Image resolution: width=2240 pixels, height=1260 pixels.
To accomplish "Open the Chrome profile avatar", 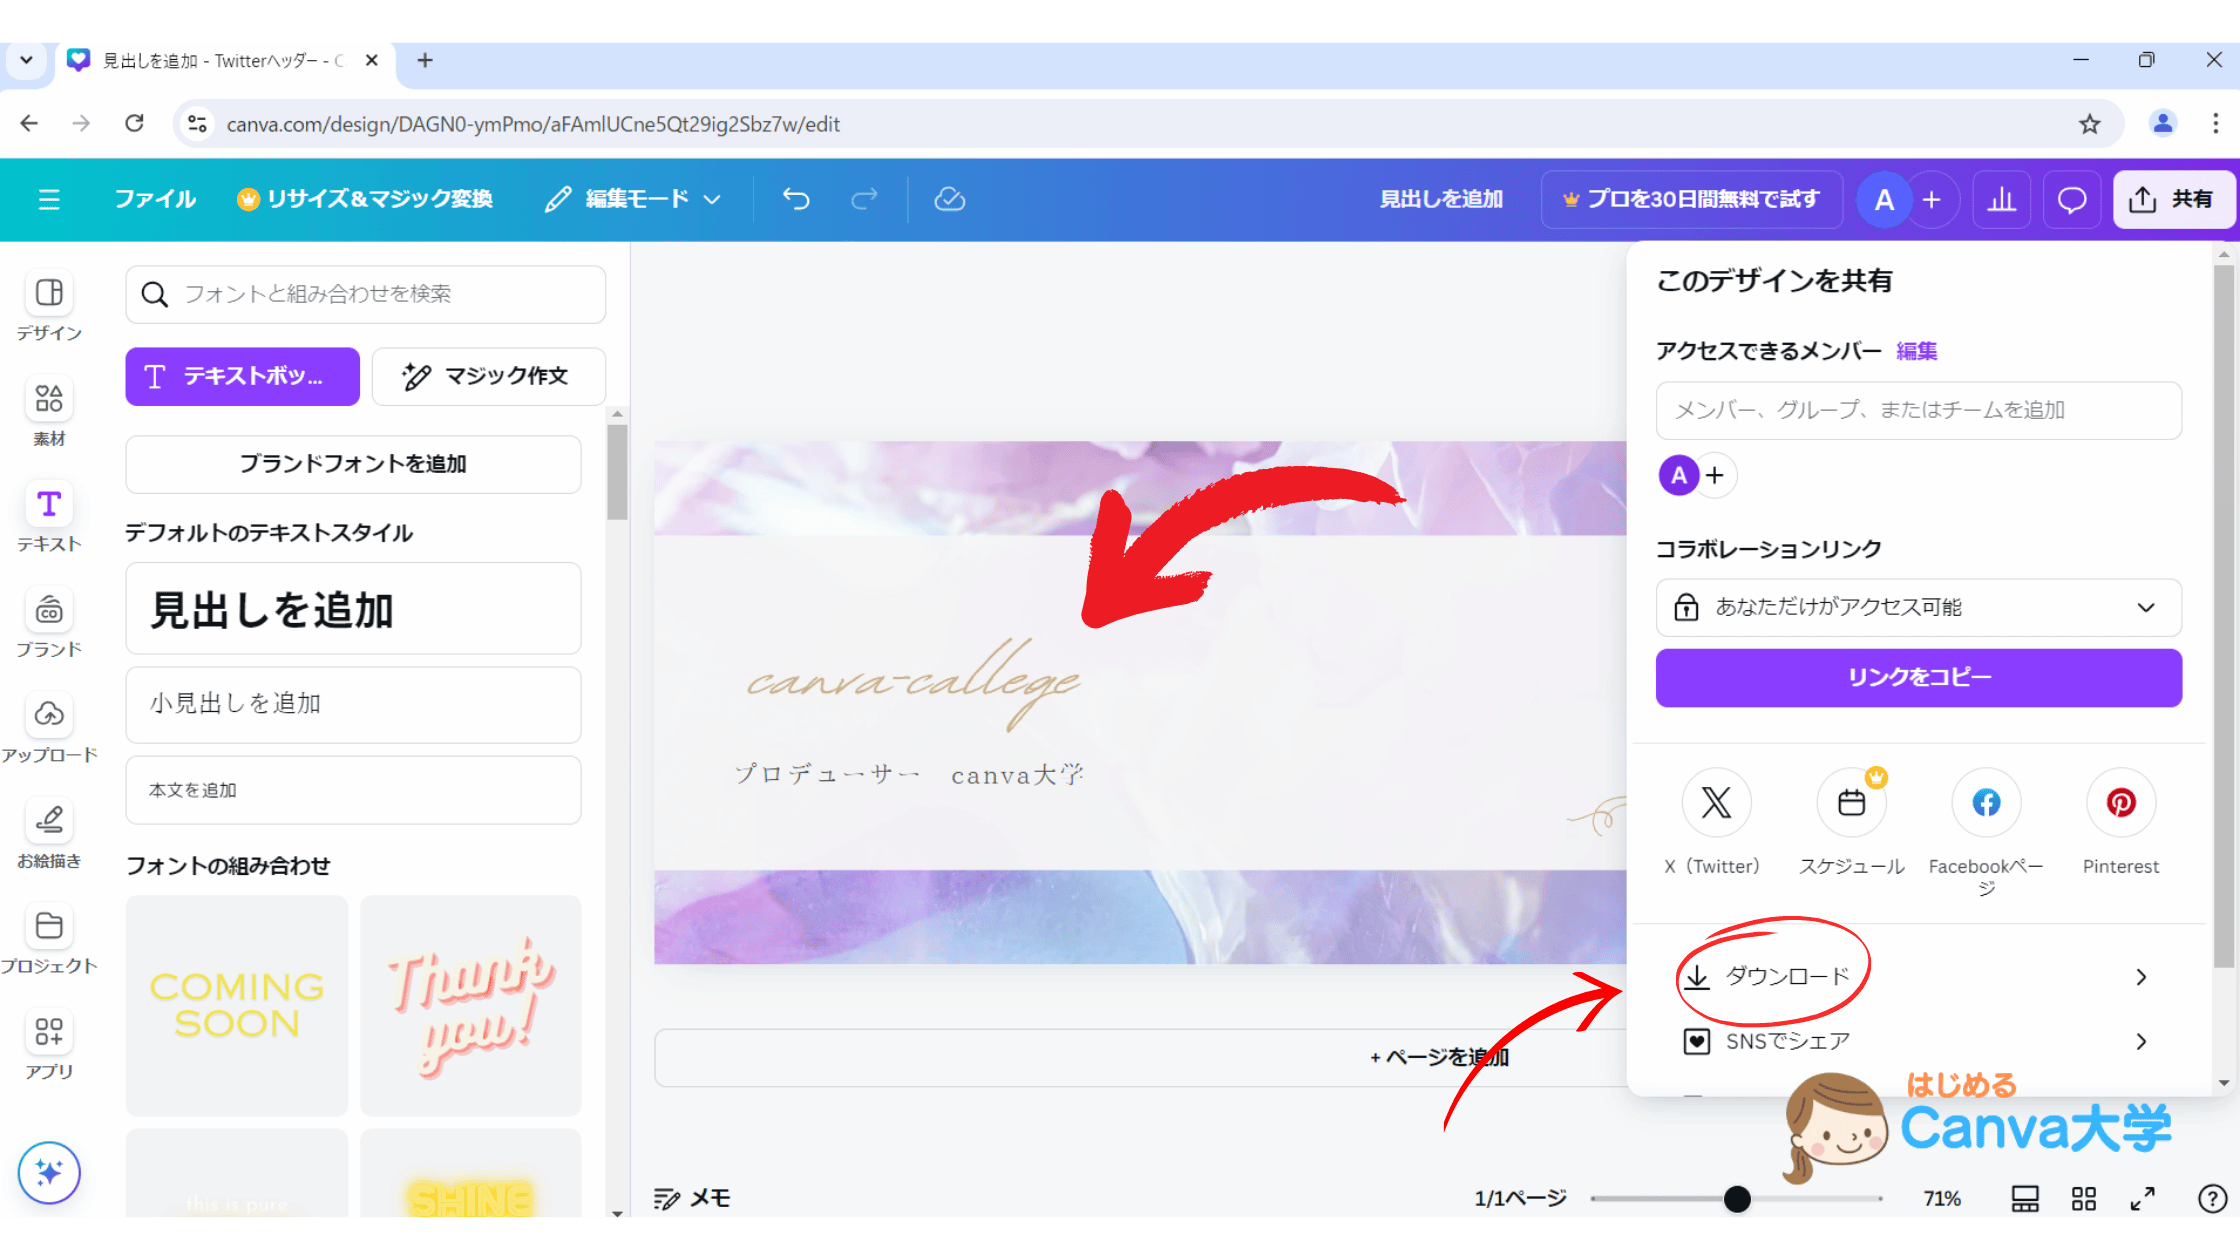I will 2162,123.
